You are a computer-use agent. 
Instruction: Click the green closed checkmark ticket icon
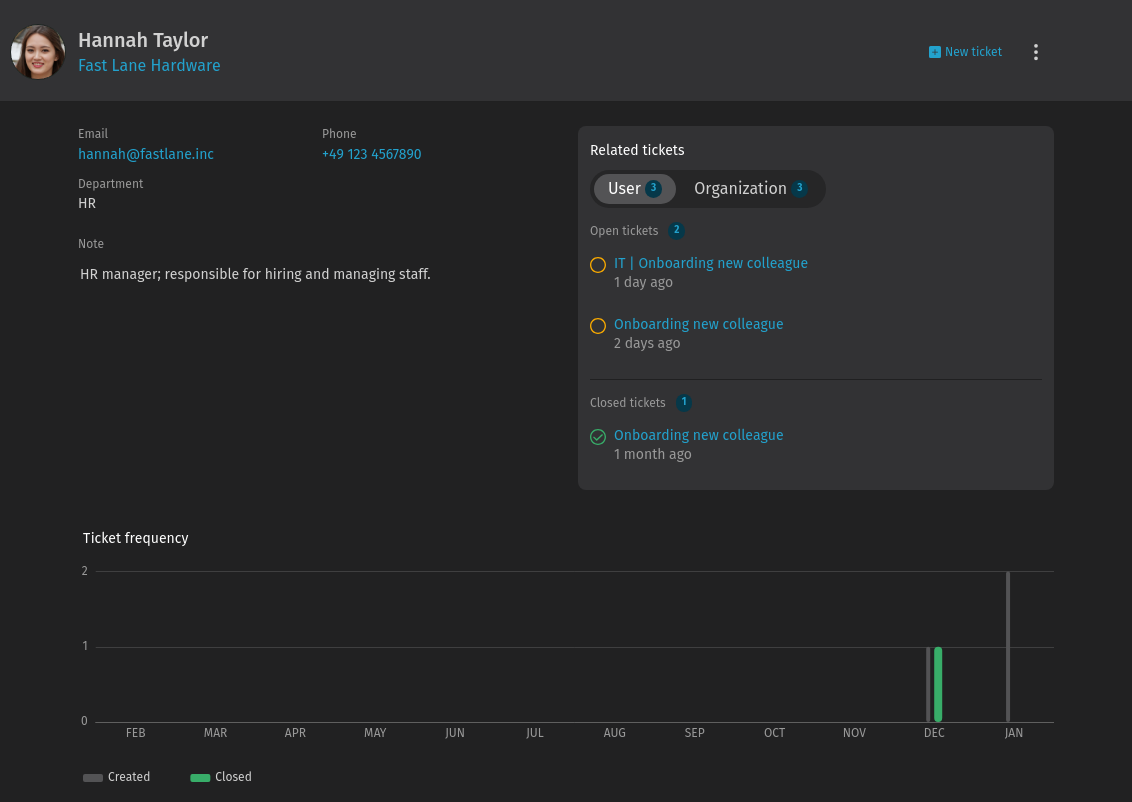pyautogui.click(x=598, y=437)
